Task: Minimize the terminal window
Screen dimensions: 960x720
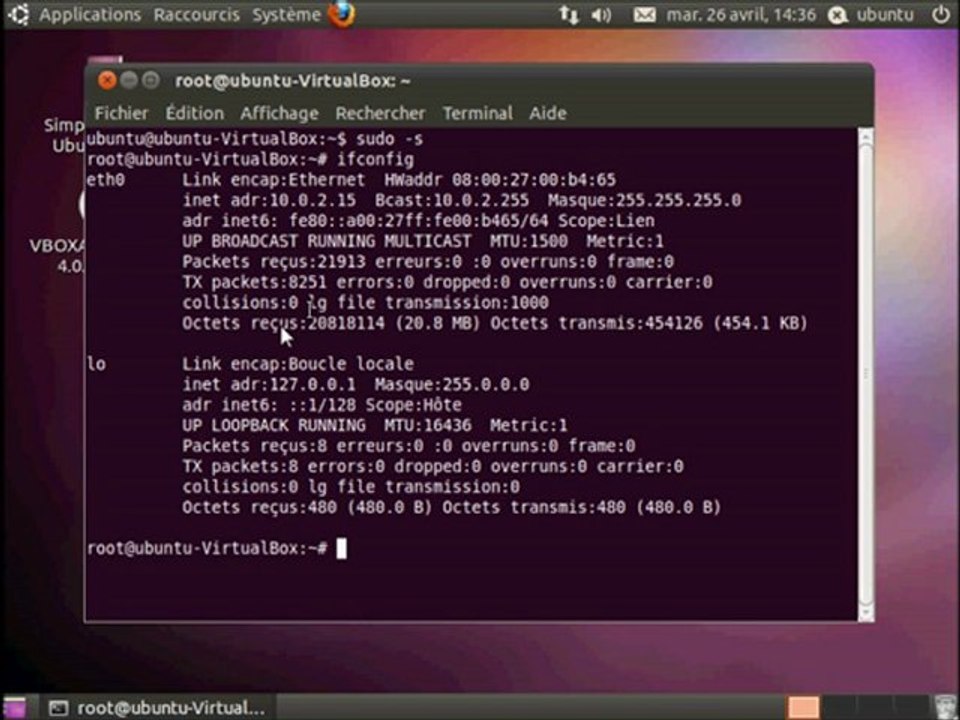Action: [129, 80]
